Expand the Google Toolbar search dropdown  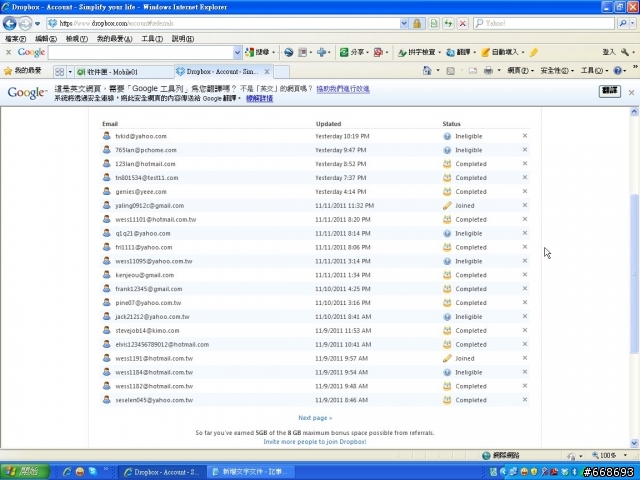237,52
